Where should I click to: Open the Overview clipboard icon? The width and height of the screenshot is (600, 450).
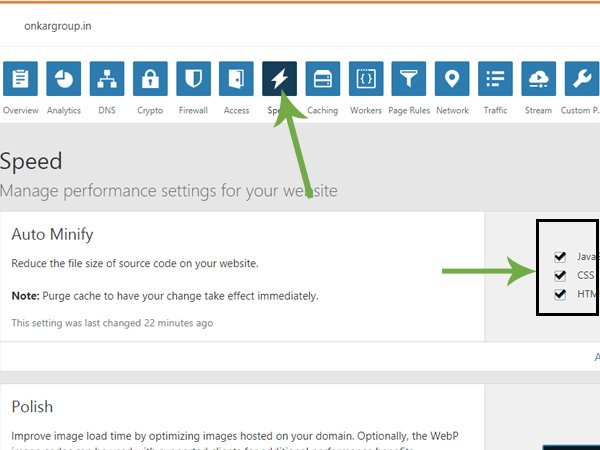[20, 78]
